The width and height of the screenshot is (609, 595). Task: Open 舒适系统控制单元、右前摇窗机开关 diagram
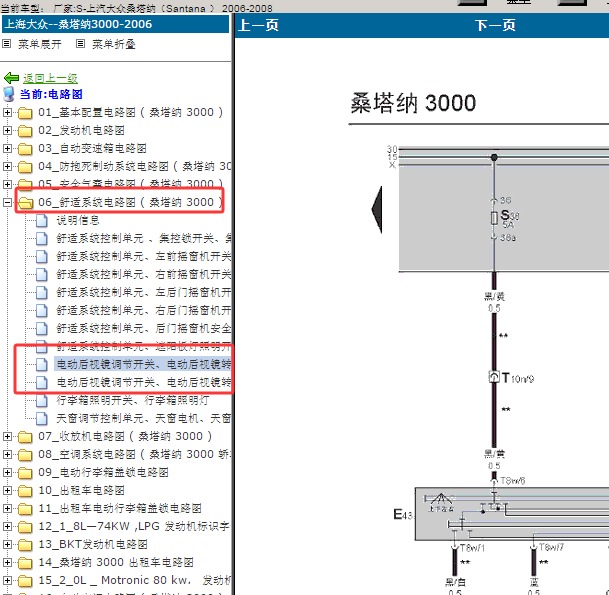point(143,274)
